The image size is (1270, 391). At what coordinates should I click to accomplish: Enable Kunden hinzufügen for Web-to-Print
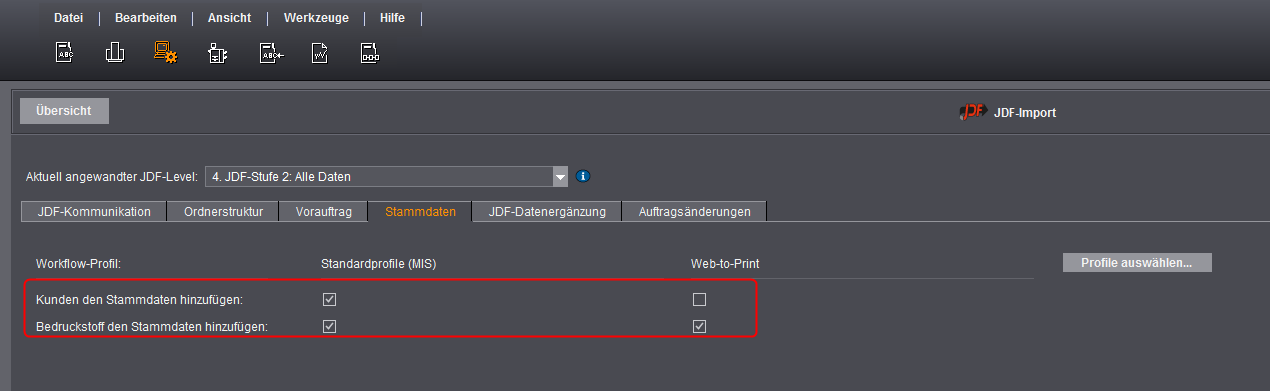[x=699, y=299]
